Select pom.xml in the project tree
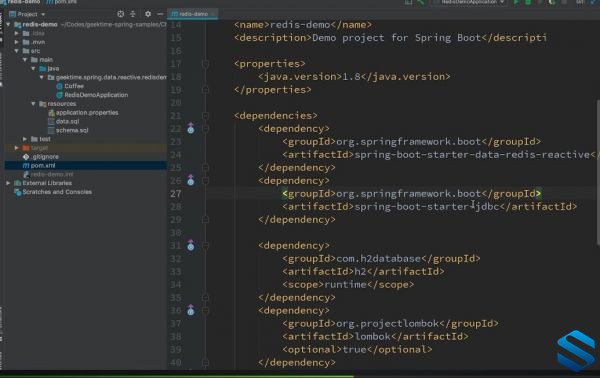Viewport: 600px width, 378px height. point(43,165)
